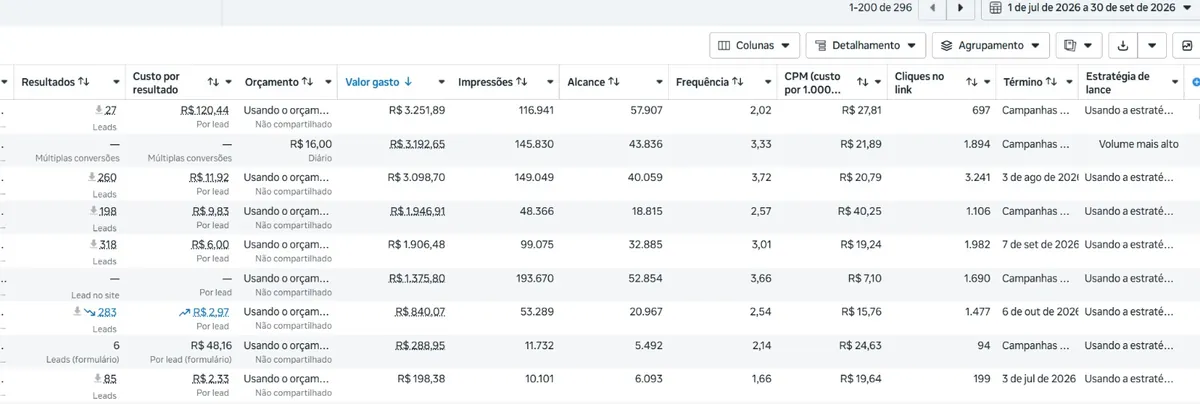This screenshot has width=1200, height=404.
Task: Select the frequency value 3,72
Action: (760, 177)
